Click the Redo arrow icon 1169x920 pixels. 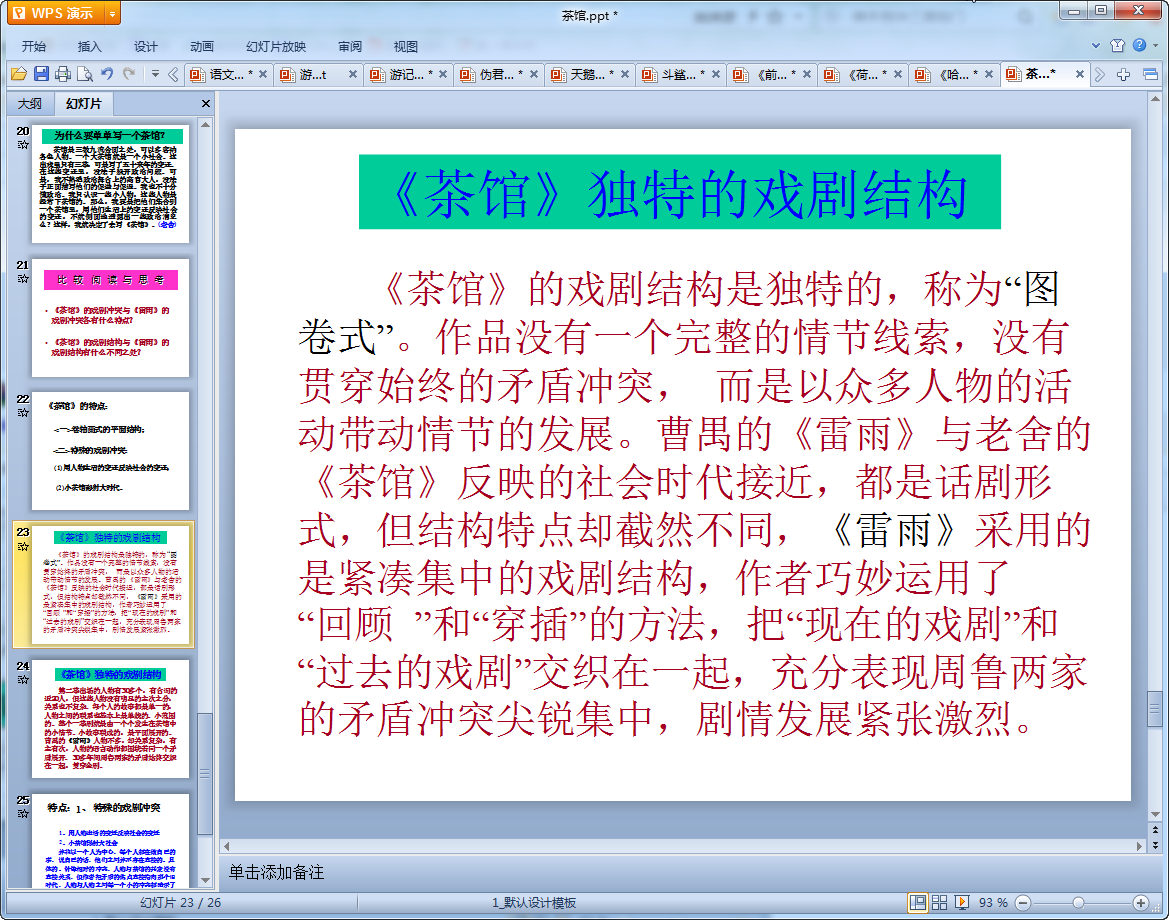click(x=130, y=74)
